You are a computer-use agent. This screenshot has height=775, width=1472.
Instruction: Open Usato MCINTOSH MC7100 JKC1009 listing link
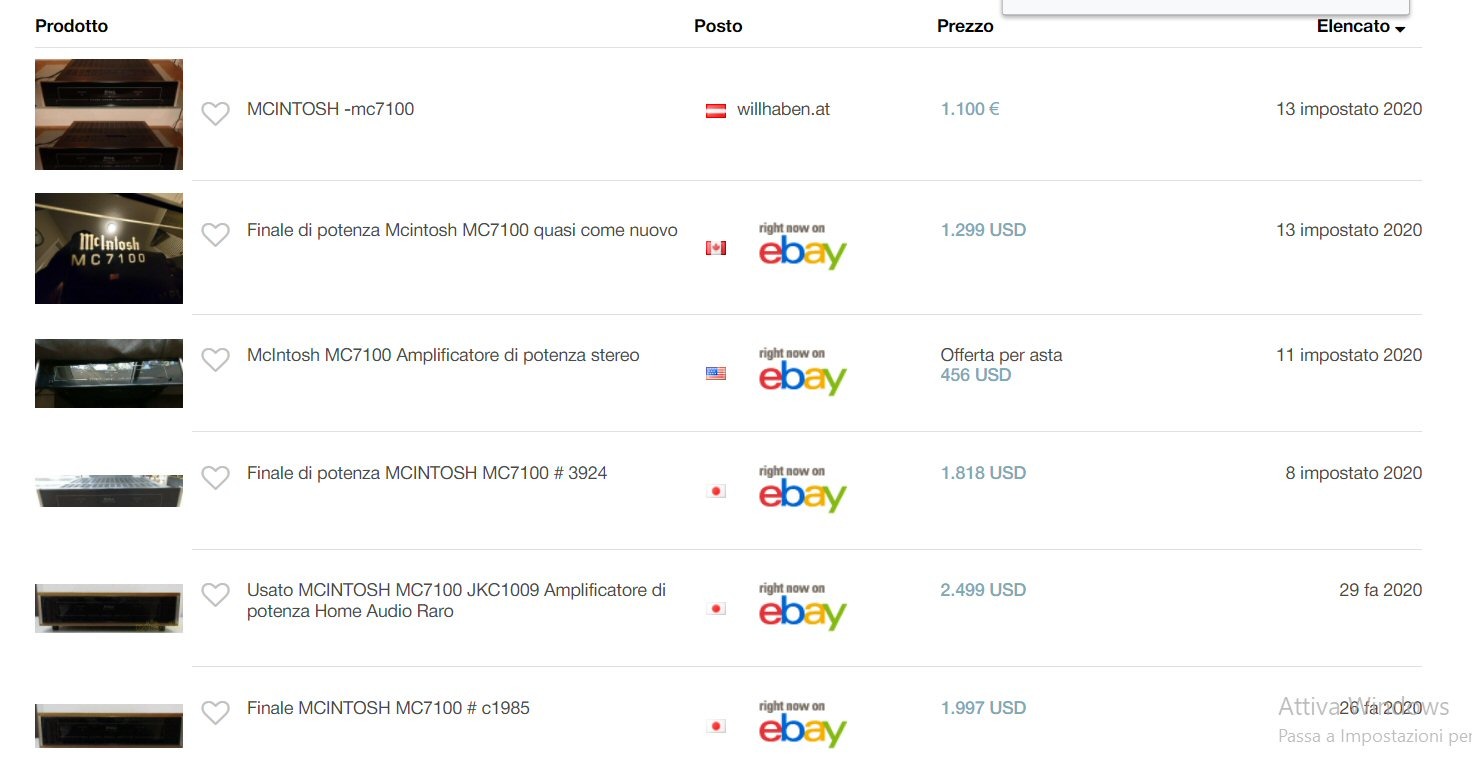click(456, 600)
